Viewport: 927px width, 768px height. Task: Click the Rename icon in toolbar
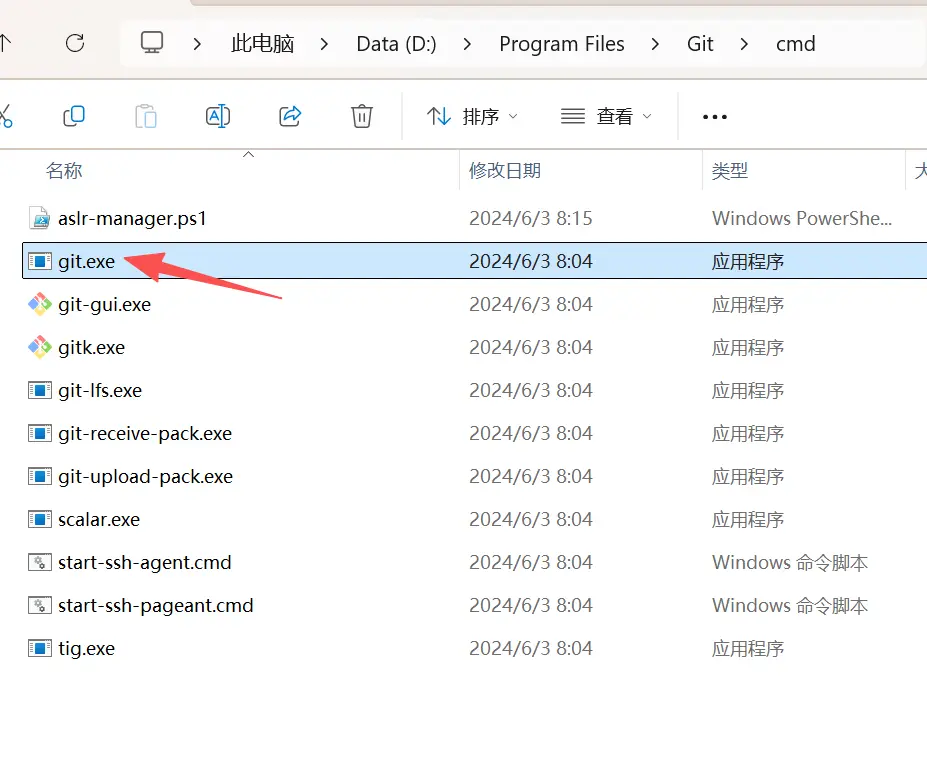point(218,116)
